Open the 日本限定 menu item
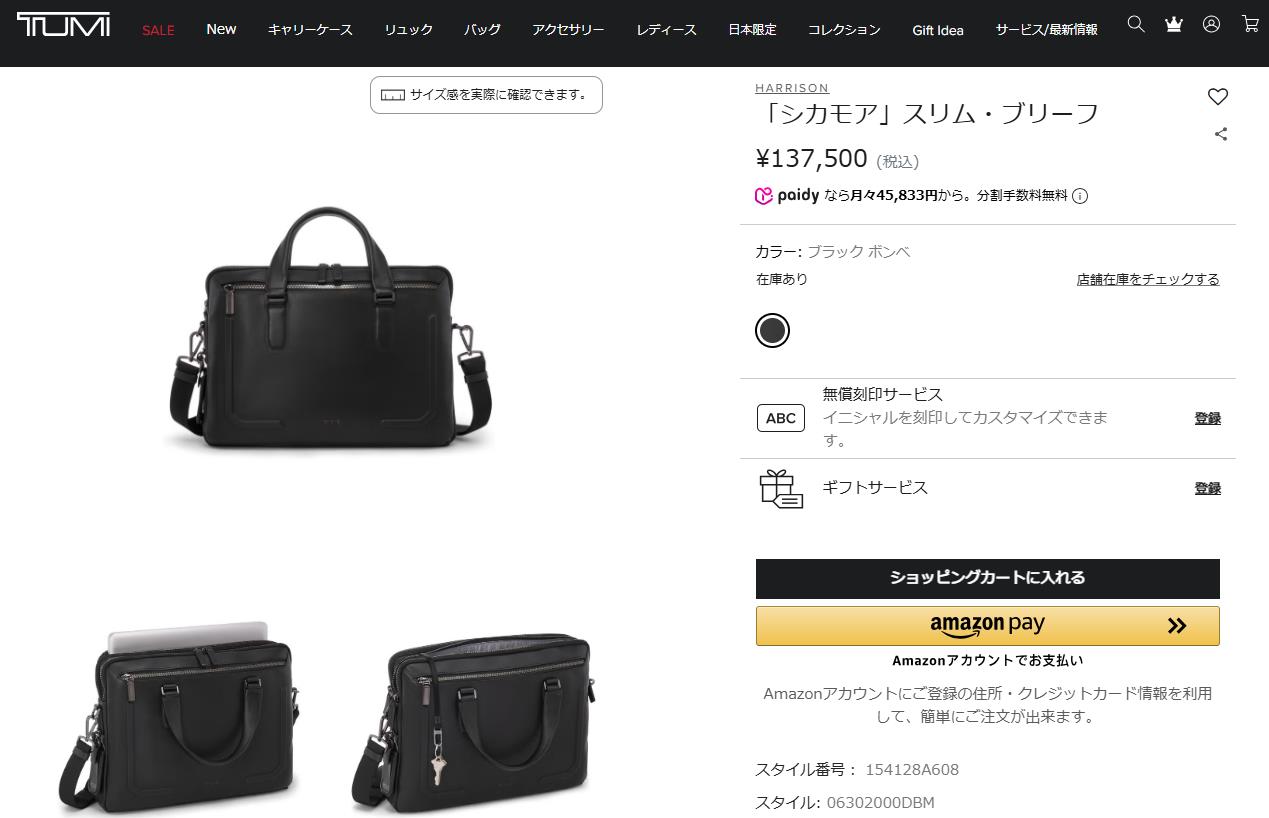This screenshot has width=1269, height=818. 752,30
